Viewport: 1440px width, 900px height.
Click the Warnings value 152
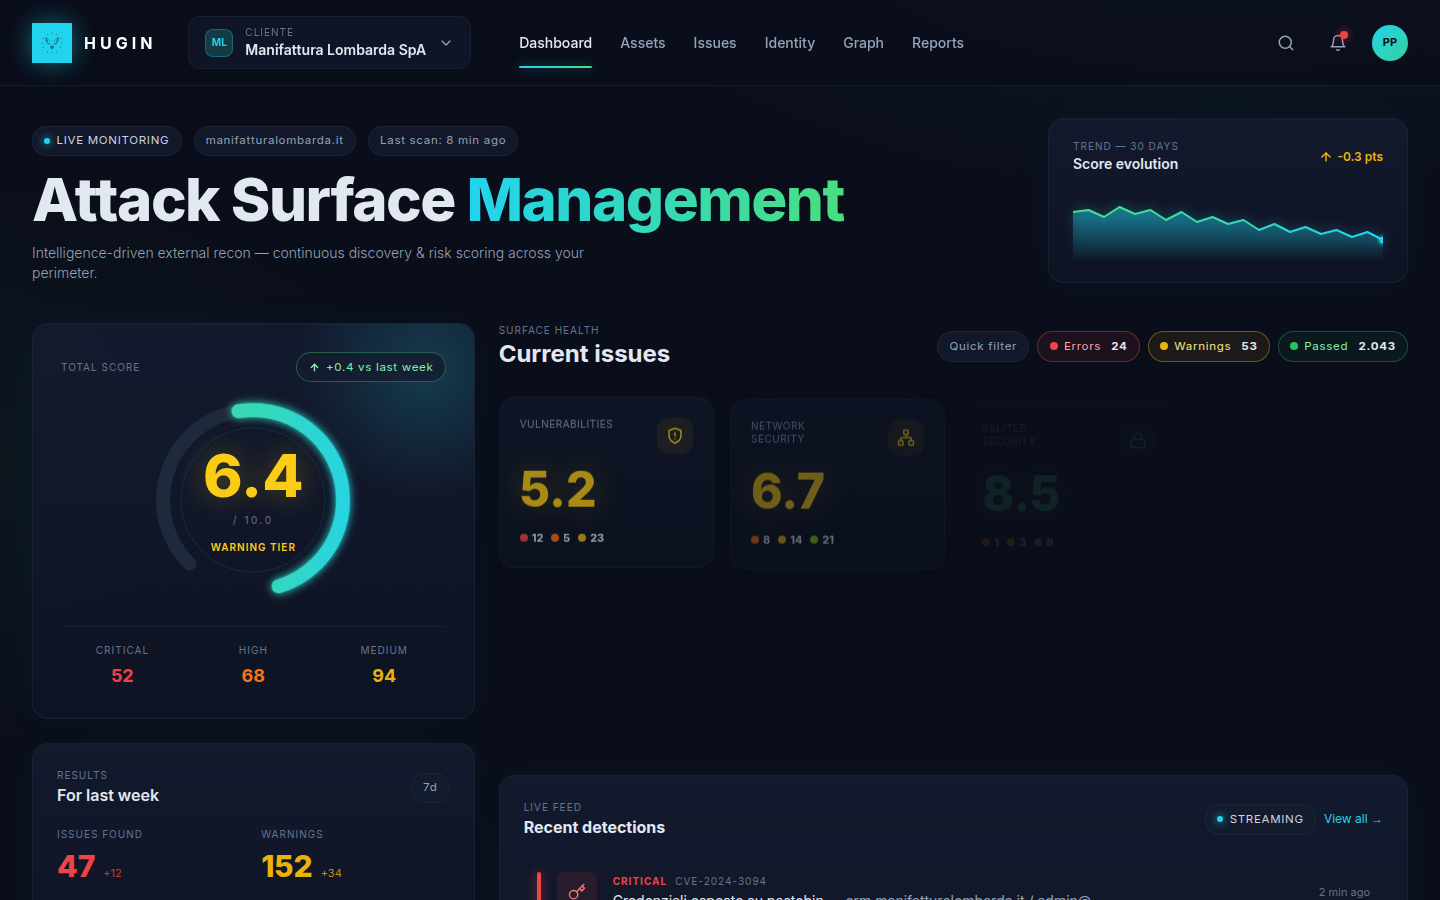[x=287, y=866]
